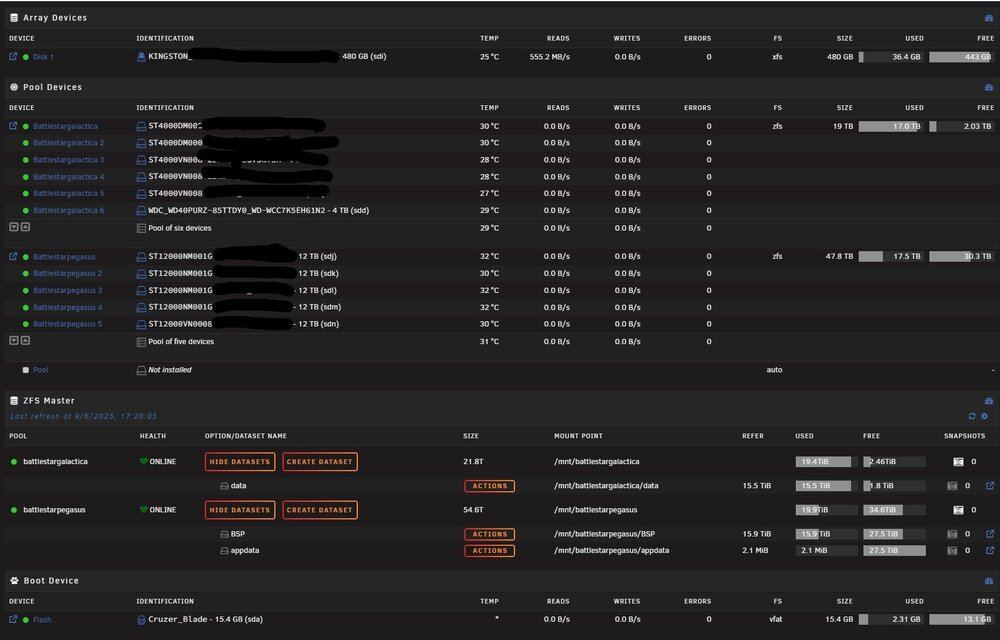Image resolution: width=1000 pixels, height=640 pixels.
Task: Click snapshot icon for the data dataset
Action: (x=952, y=486)
